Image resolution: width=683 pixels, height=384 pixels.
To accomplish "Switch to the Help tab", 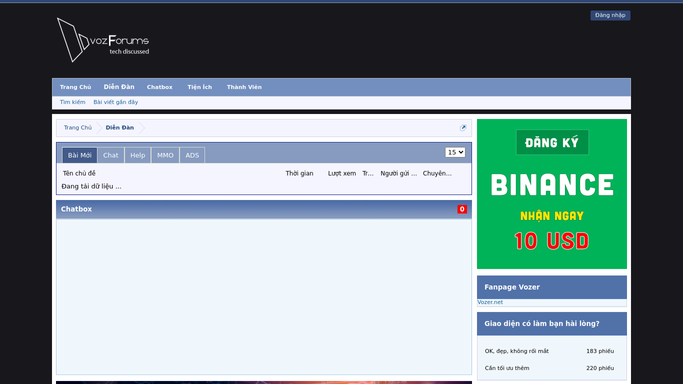I will (138, 155).
